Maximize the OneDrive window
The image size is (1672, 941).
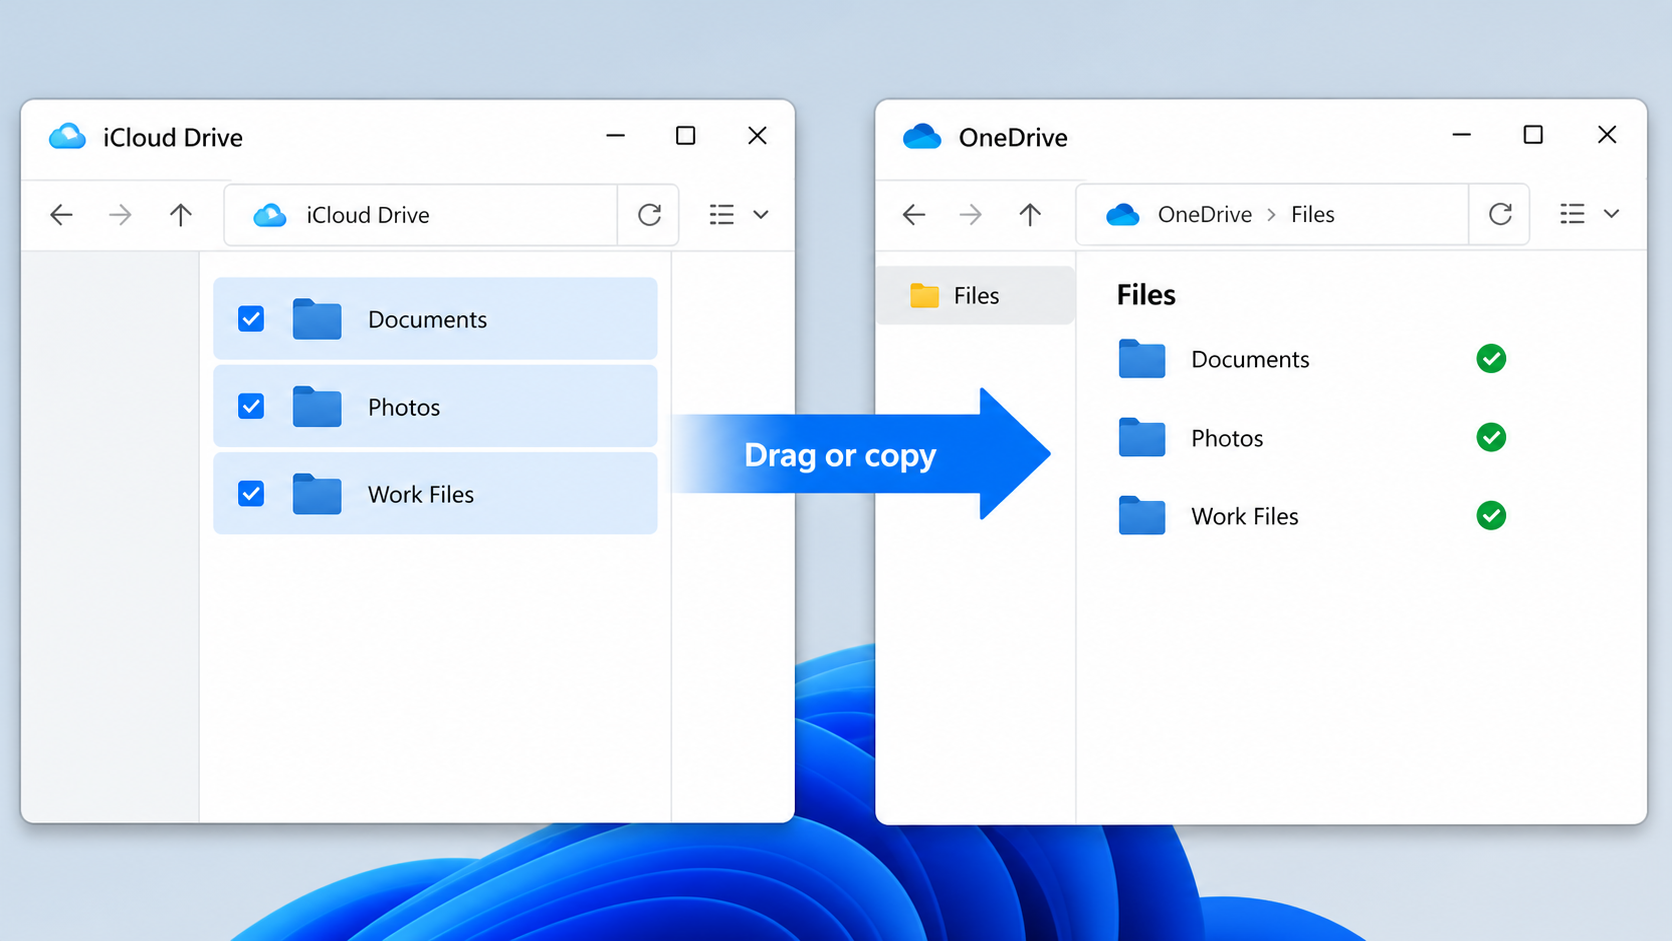pos(1533,134)
